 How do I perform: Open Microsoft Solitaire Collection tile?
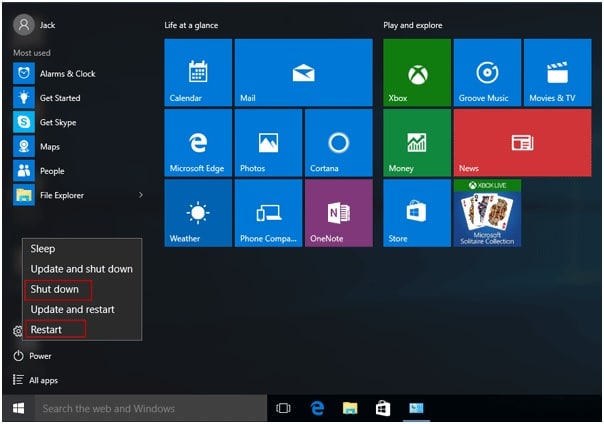coord(487,213)
